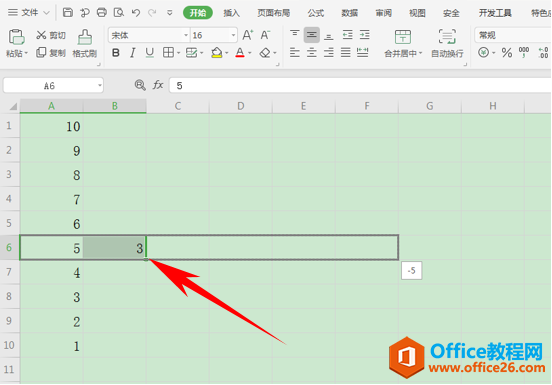Select the Format Painter (格式刷)

tap(84, 43)
